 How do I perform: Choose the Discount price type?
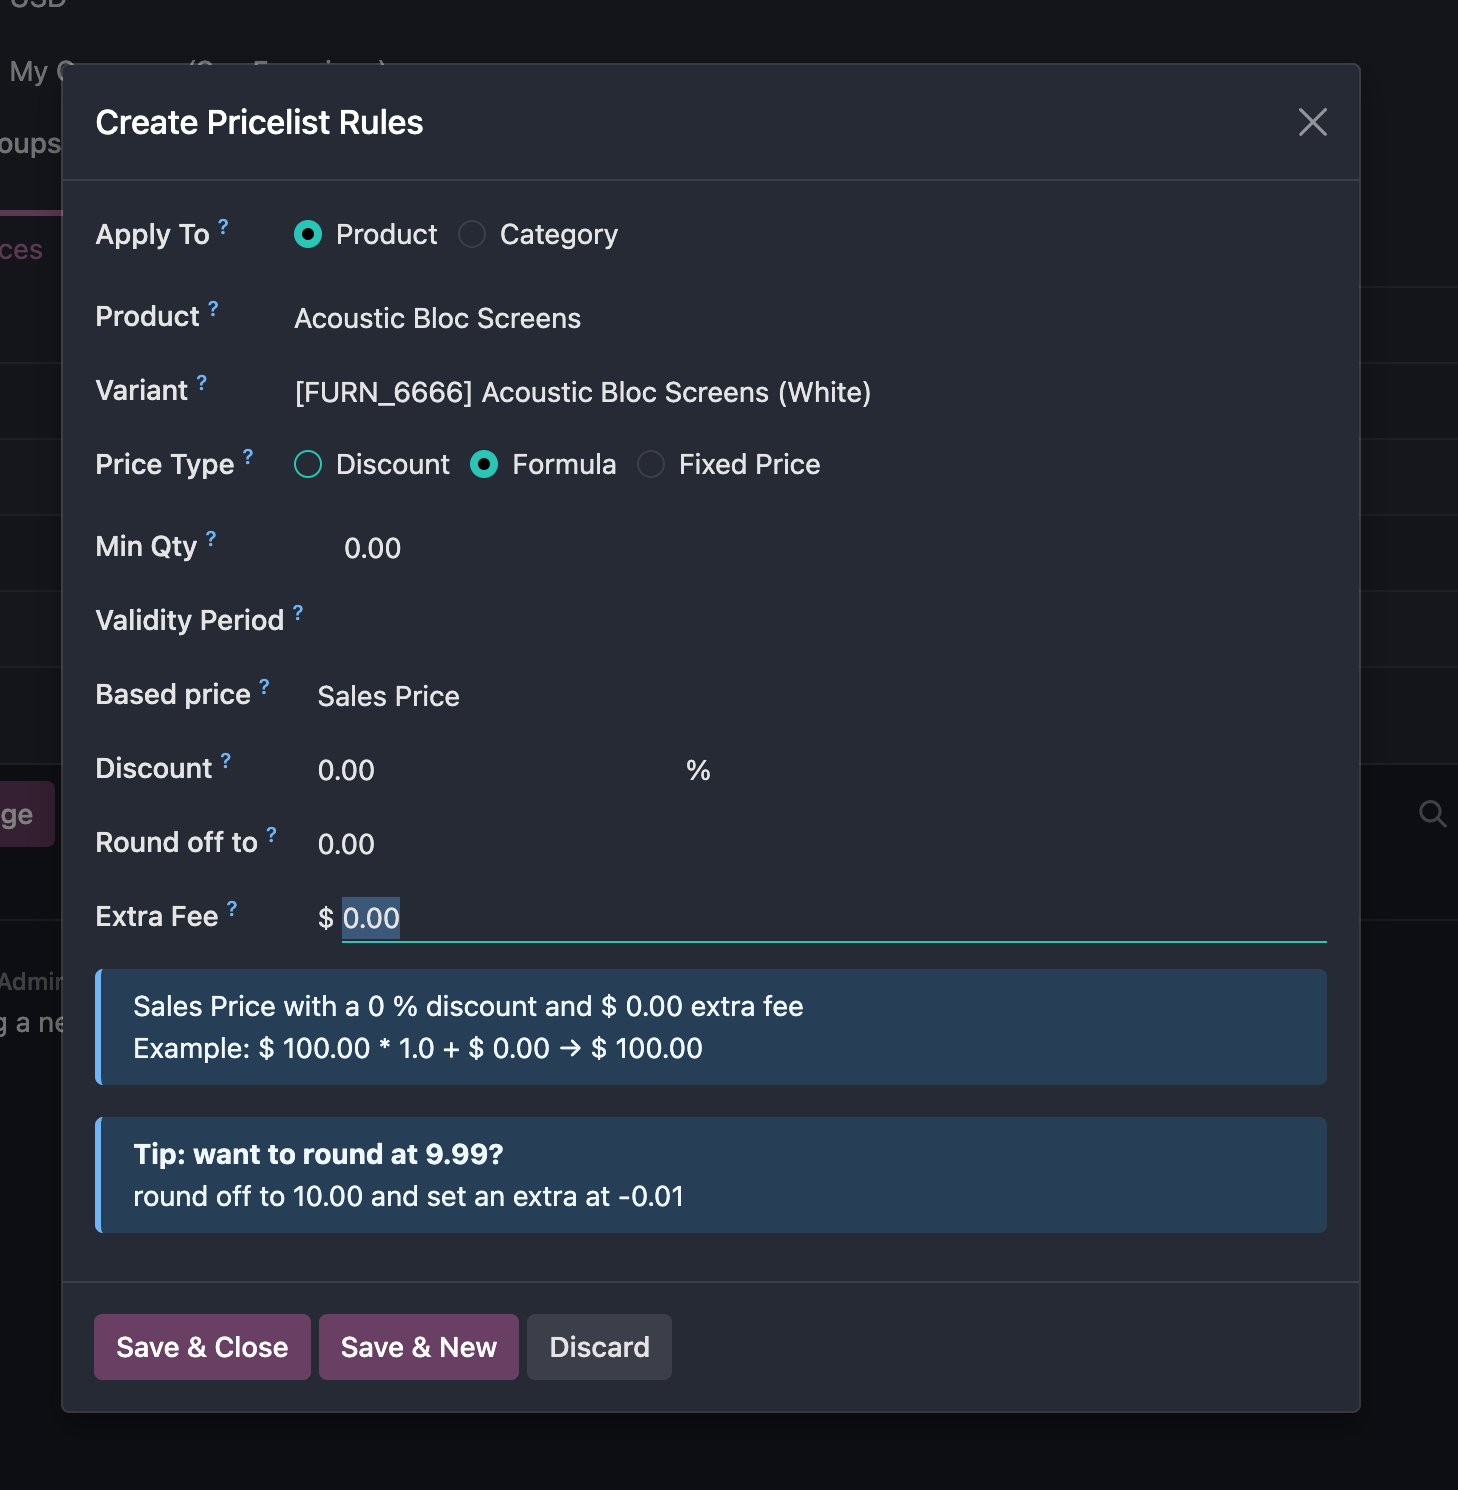(308, 464)
